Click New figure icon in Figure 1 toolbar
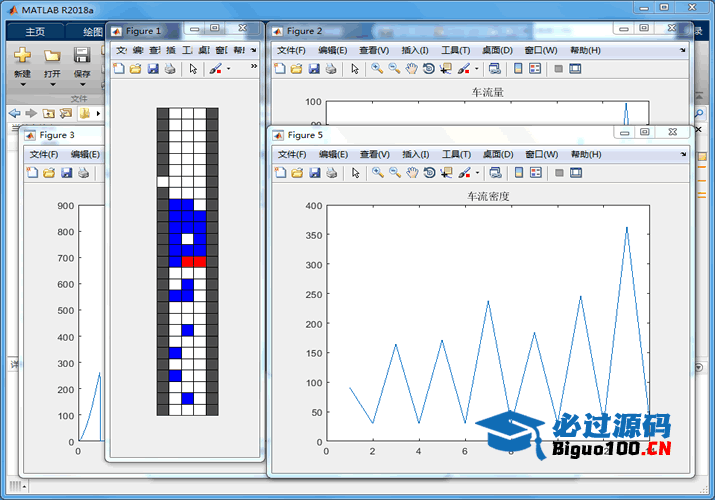The height and width of the screenshot is (500, 715). [119, 69]
